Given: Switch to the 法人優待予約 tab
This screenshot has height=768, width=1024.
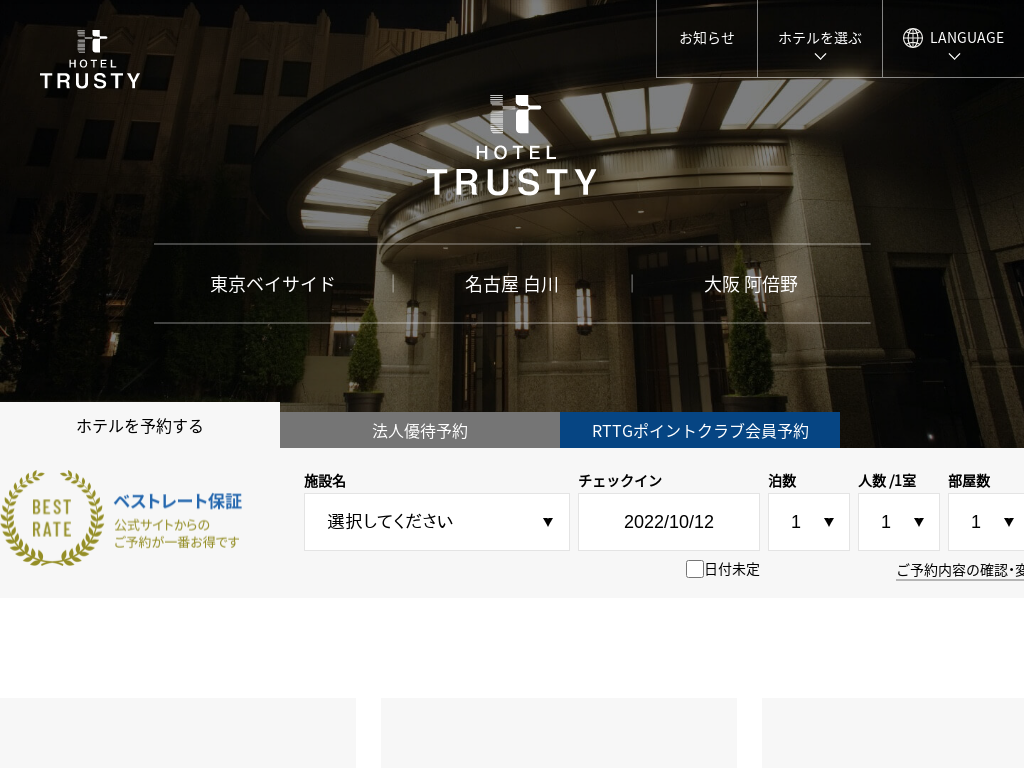Looking at the screenshot, I should point(420,431).
